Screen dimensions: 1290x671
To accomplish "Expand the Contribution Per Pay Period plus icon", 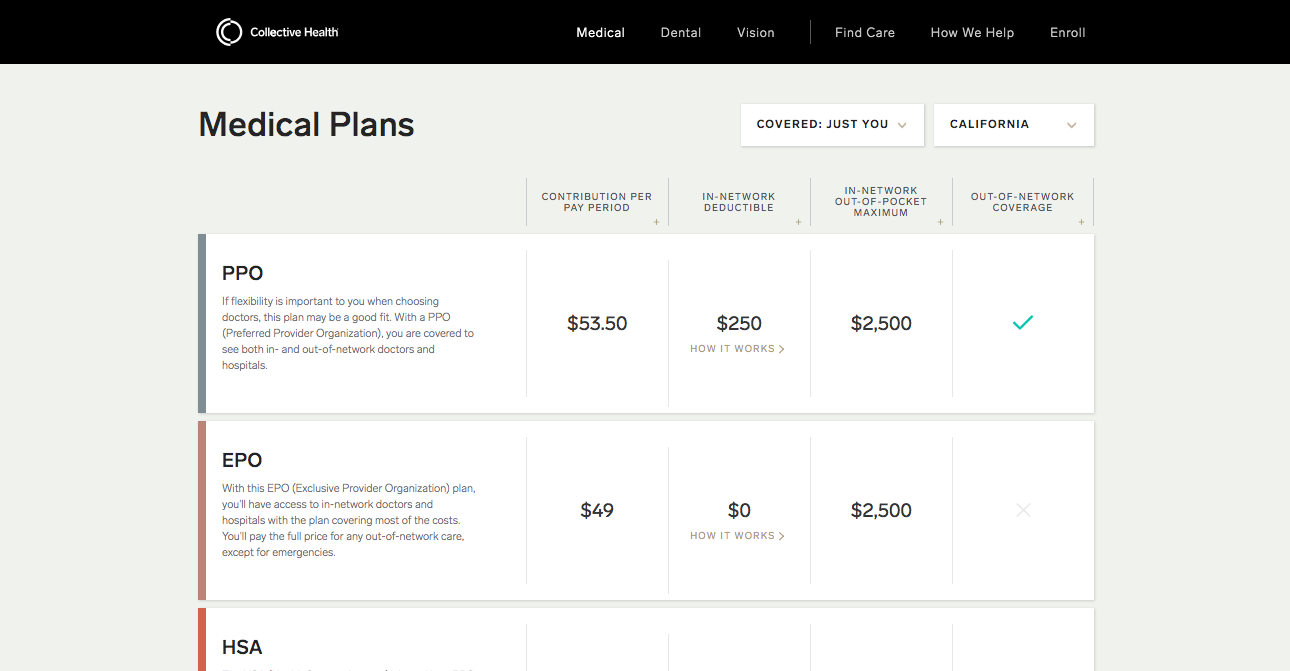I will pos(656,222).
